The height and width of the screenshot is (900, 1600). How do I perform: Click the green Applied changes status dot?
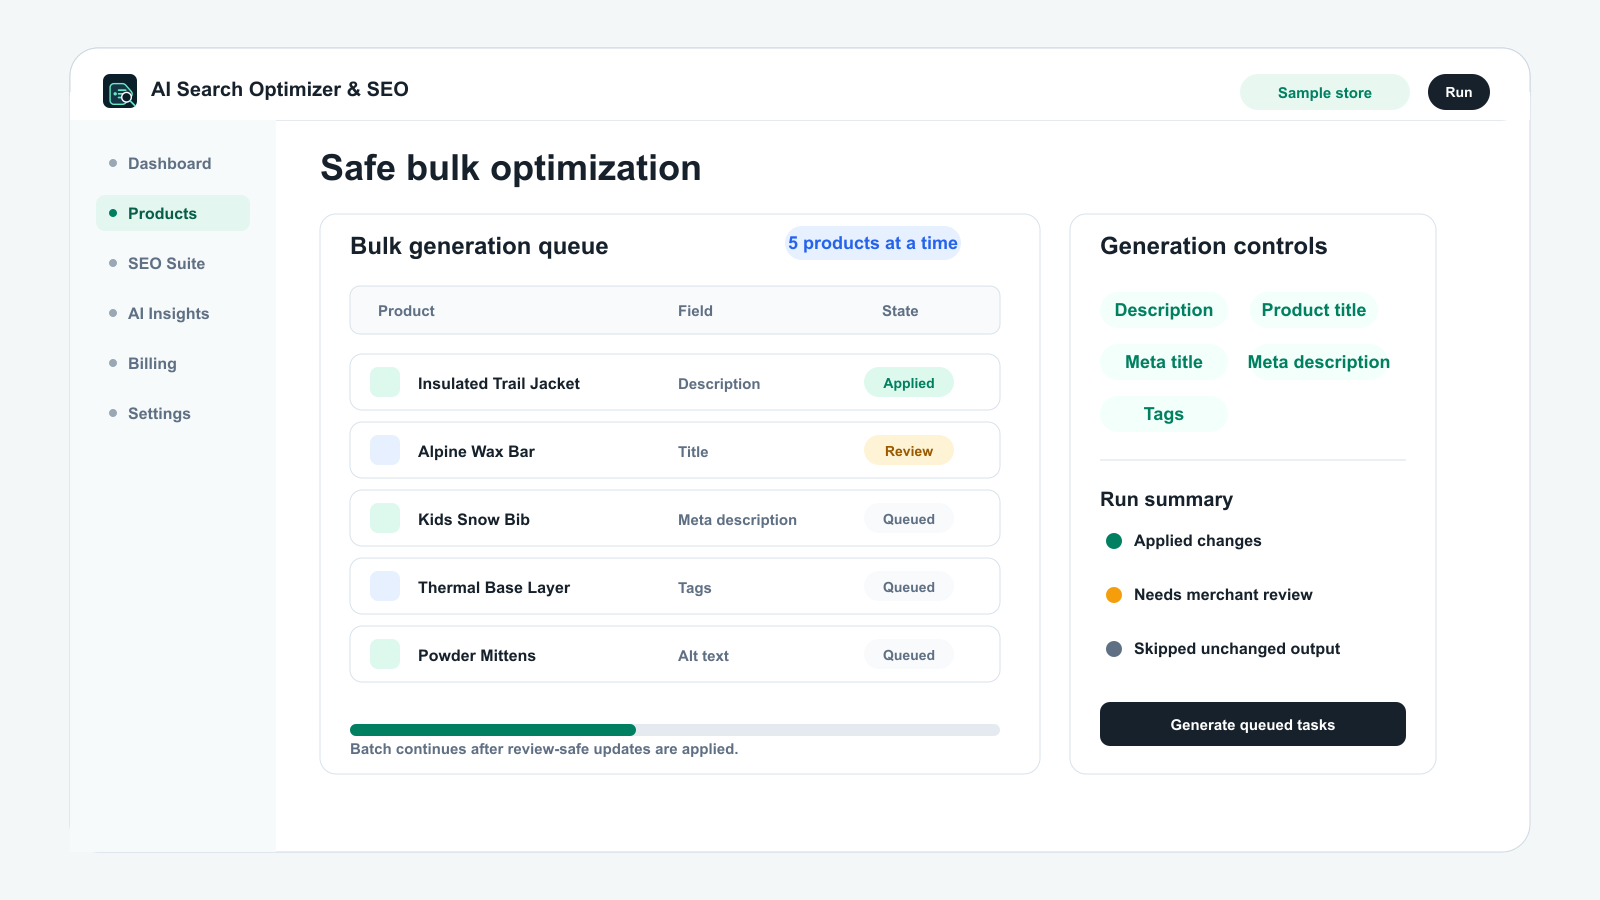(1114, 541)
